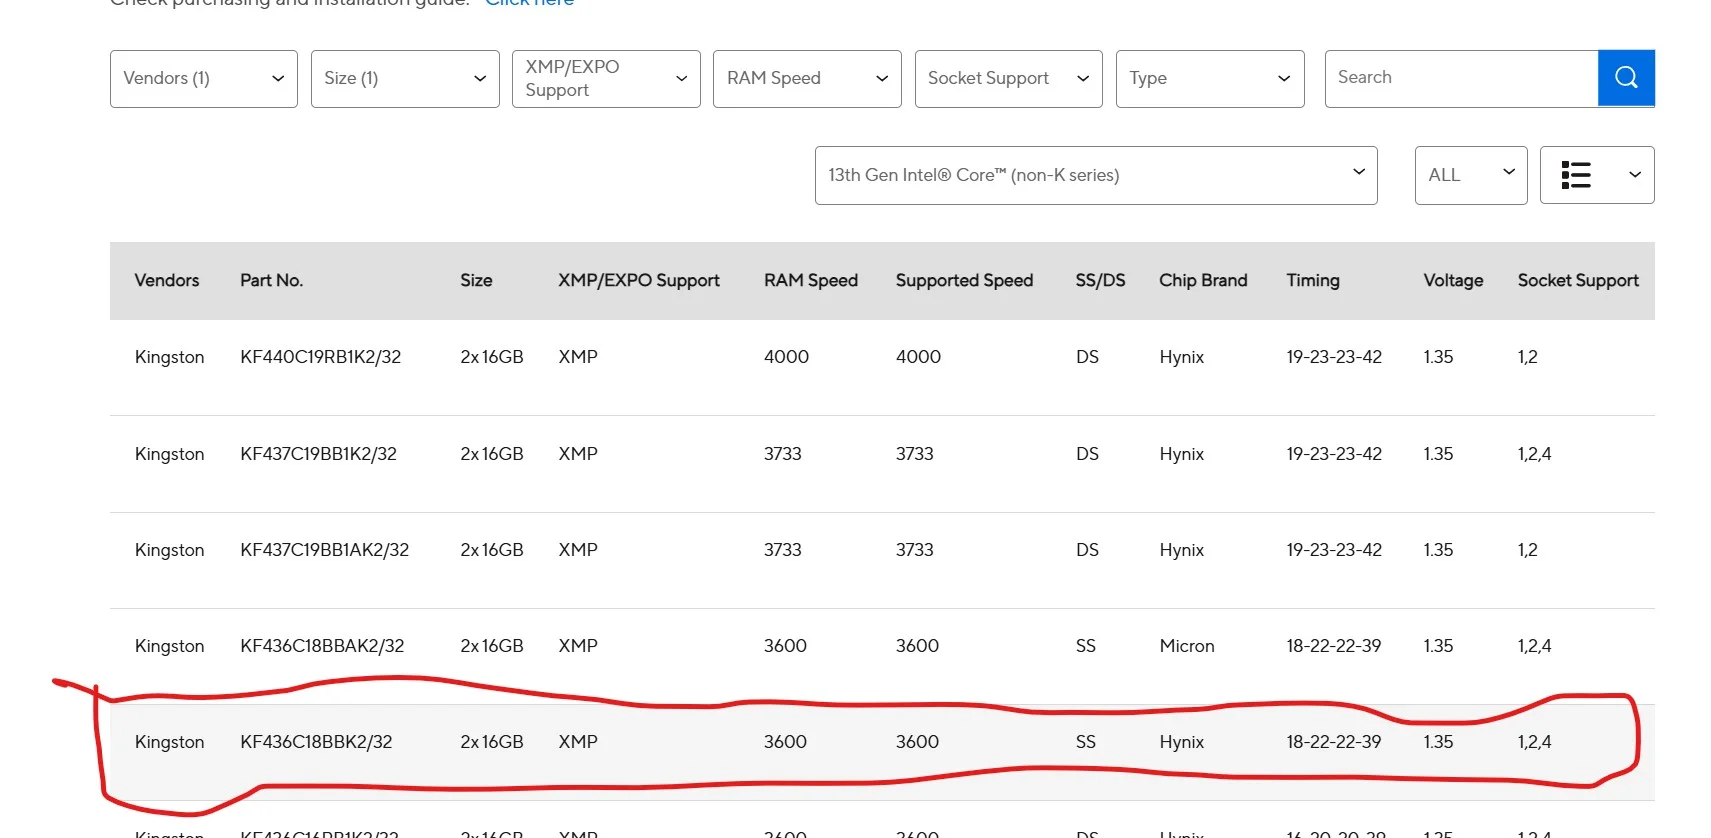The height and width of the screenshot is (838, 1711).
Task: Select the KF440C19RB1K2/32 part number row
Action: point(320,357)
